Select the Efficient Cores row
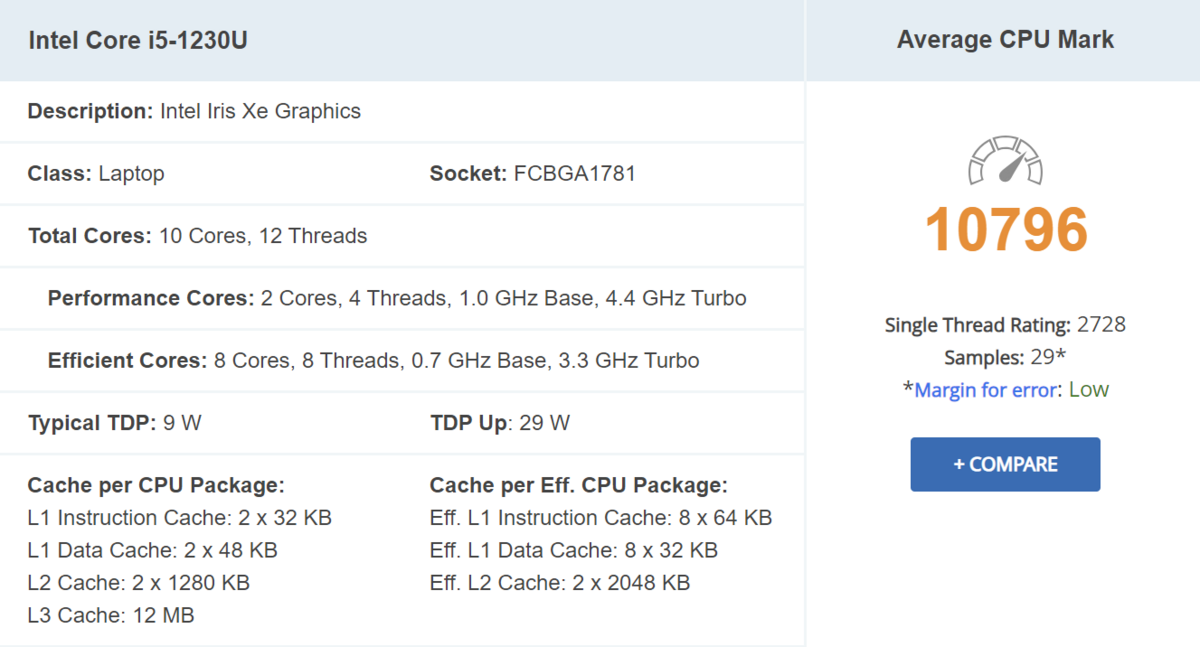This screenshot has height=647, width=1200. (x=373, y=360)
